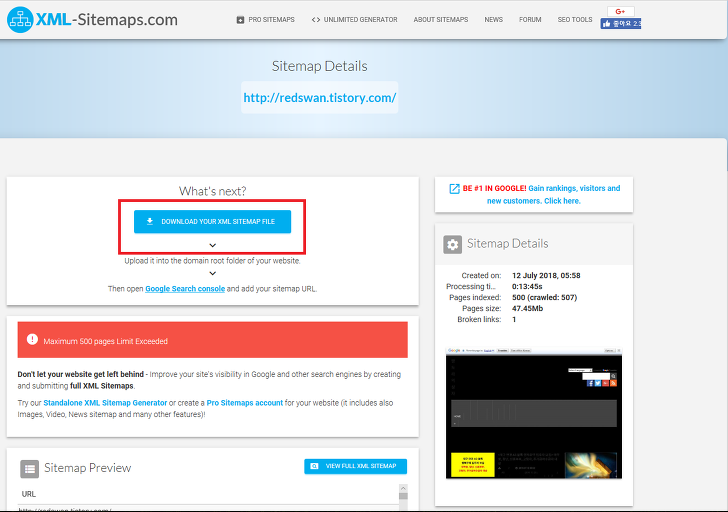728x512 pixels.
Task: Open UNLIMITED GENERATOR in the navigation
Action: pyautogui.click(x=355, y=19)
